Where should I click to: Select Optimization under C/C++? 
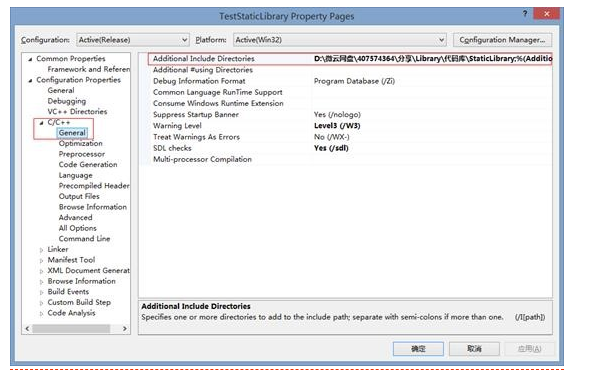(x=80, y=143)
